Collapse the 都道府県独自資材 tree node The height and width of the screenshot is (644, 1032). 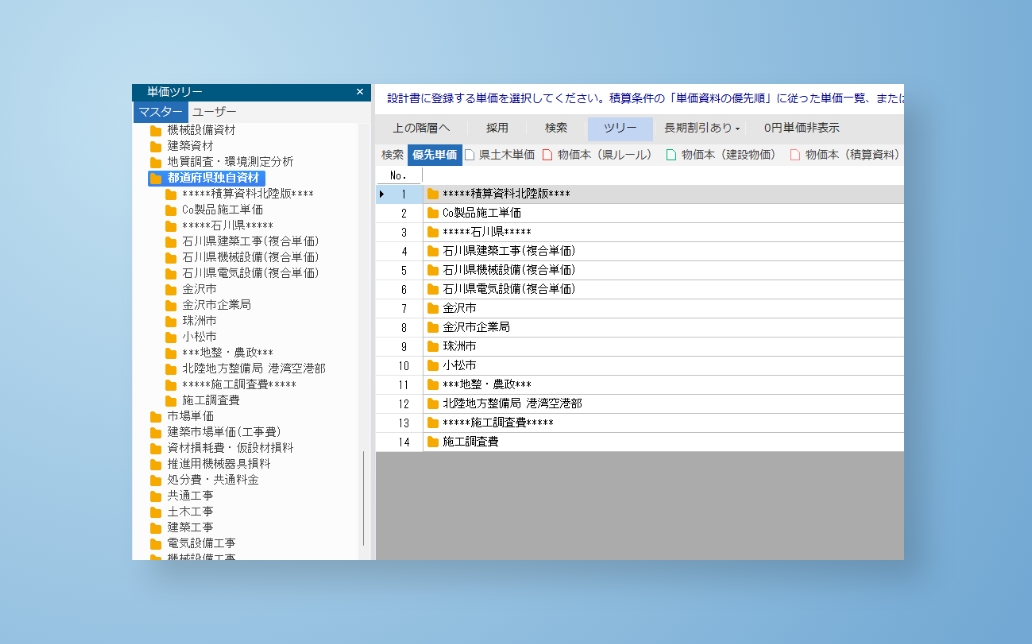click(x=156, y=178)
